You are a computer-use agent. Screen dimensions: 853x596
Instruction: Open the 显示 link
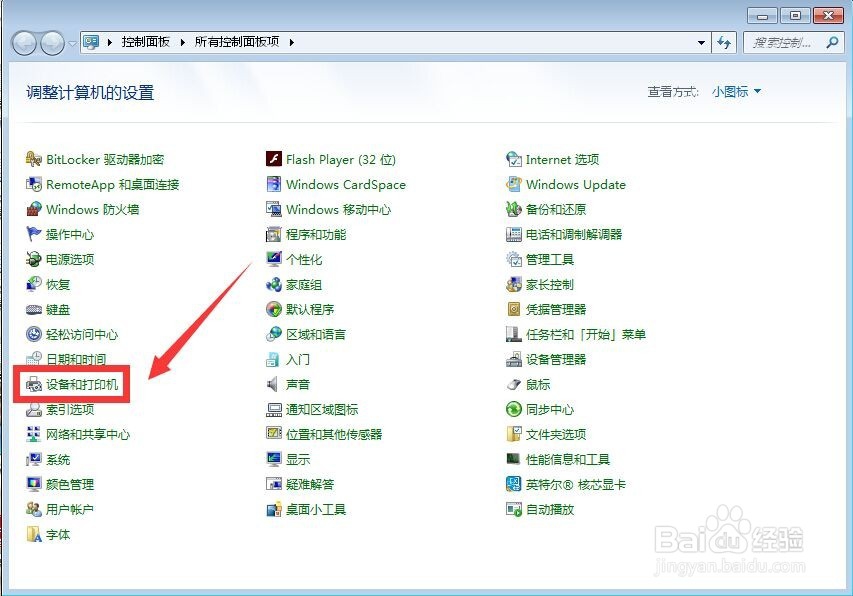(298, 460)
